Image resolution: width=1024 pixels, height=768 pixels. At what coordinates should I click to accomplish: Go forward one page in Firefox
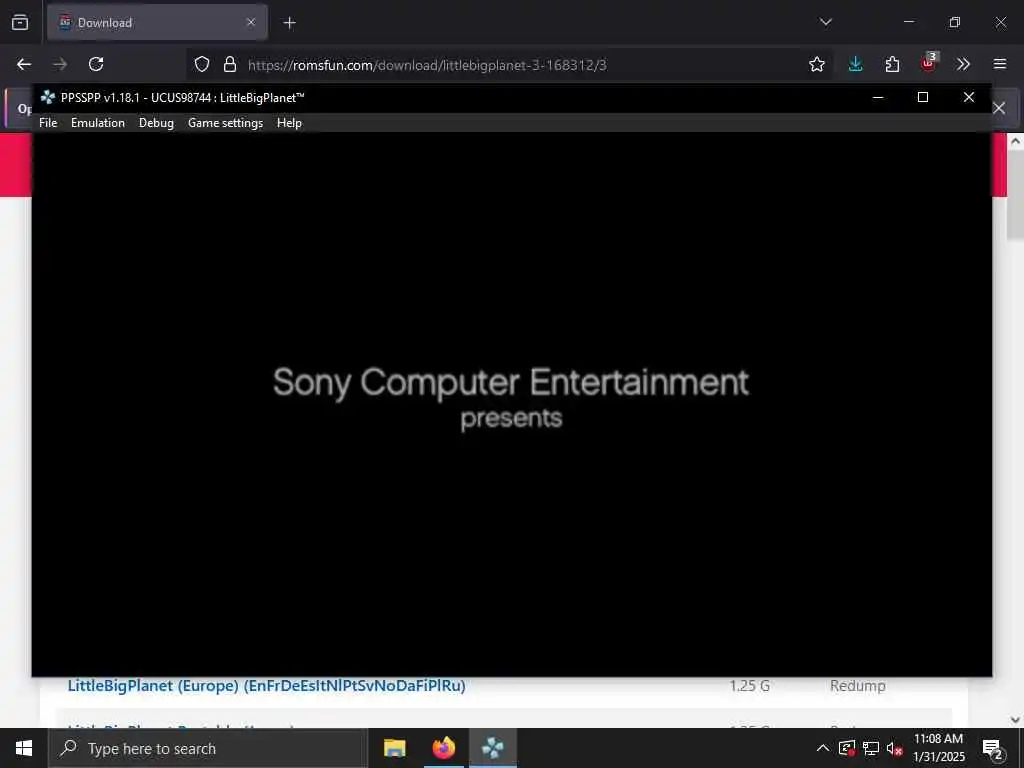(x=60, y=64)
